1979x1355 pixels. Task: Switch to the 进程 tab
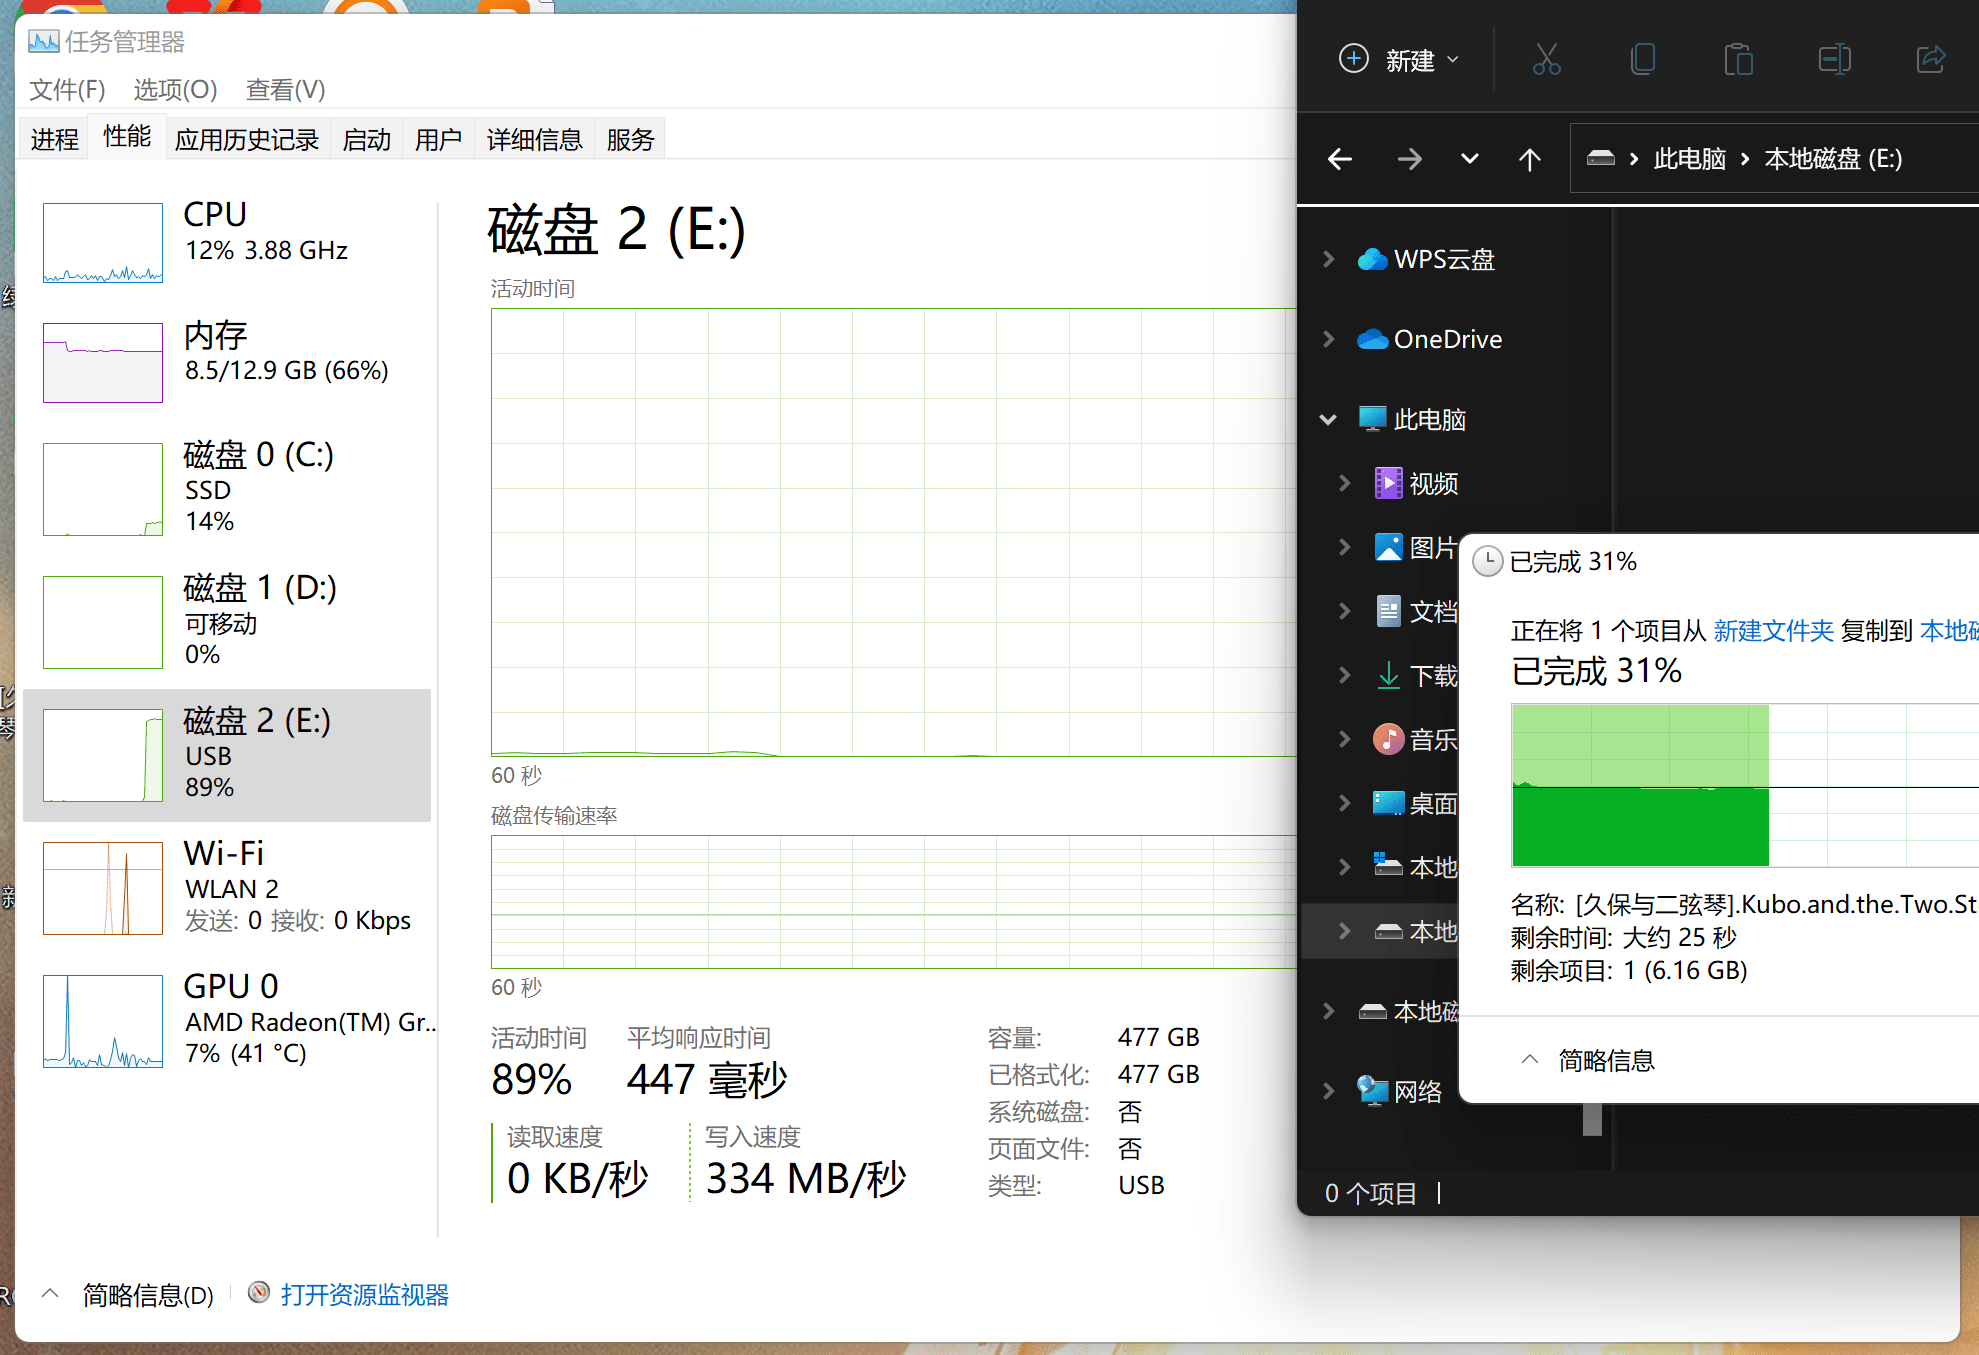(x=54, y=140)
